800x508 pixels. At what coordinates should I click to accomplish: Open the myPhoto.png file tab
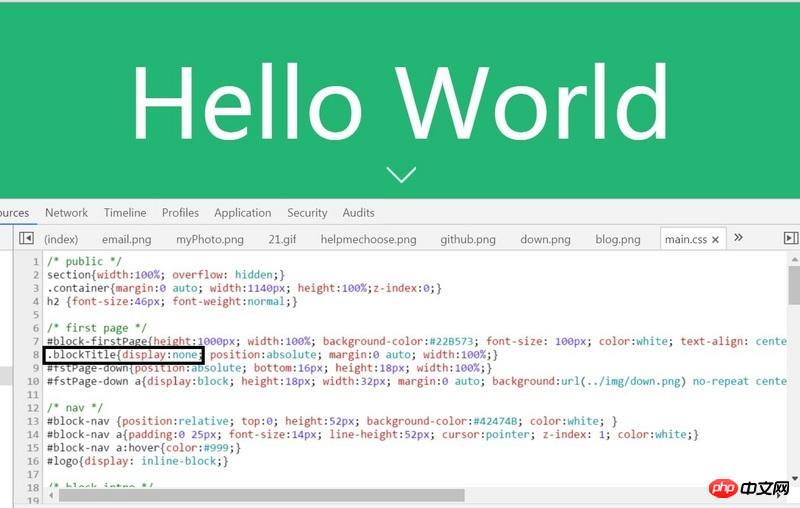tap(210, 239)
